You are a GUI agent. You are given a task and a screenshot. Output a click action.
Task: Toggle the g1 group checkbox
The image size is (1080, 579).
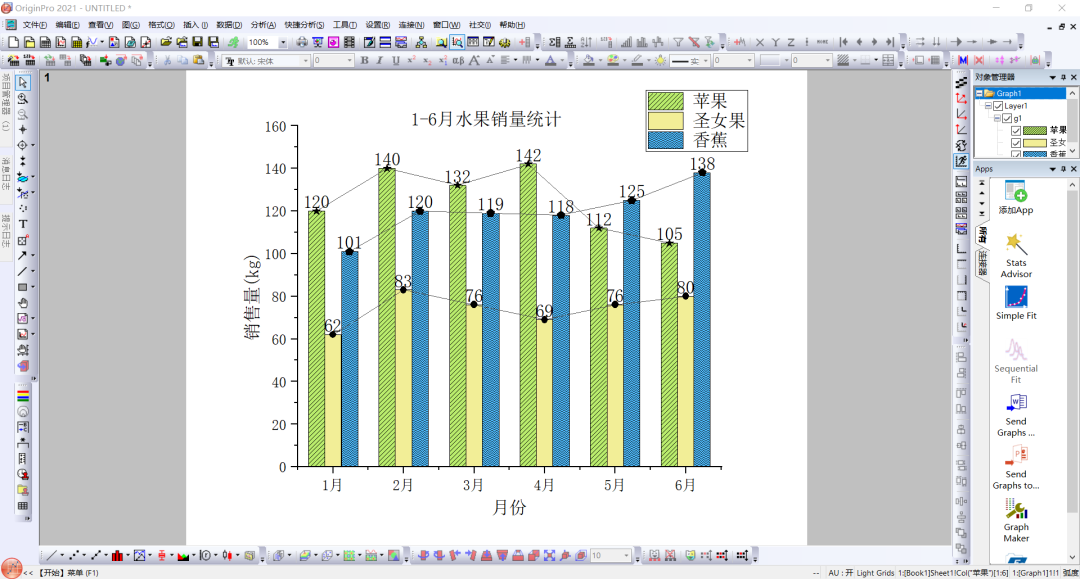tap(1007, 118)
